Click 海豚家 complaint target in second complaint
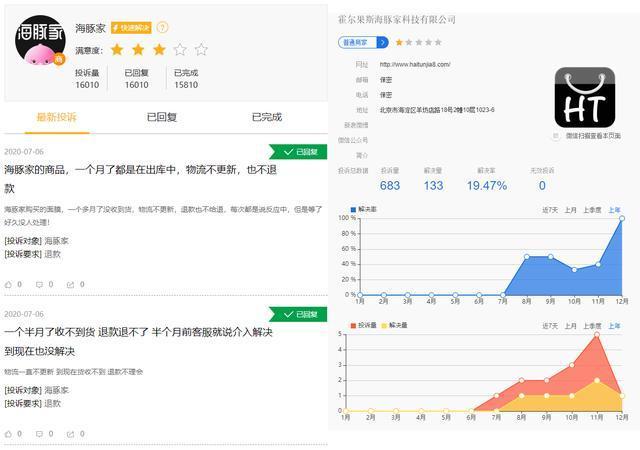The image size is (640, 450). click(x=56, y=390)
